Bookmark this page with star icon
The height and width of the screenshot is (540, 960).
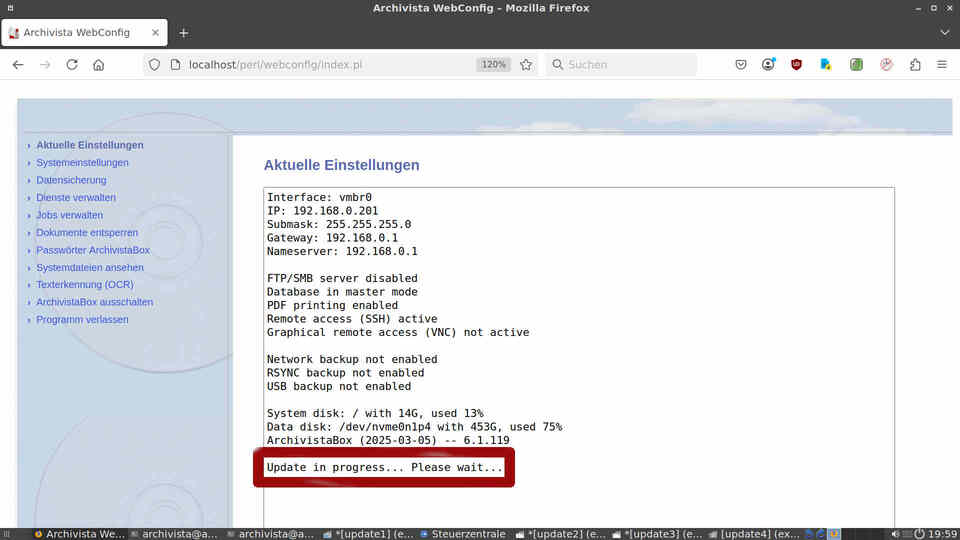(x=526, y=64)
